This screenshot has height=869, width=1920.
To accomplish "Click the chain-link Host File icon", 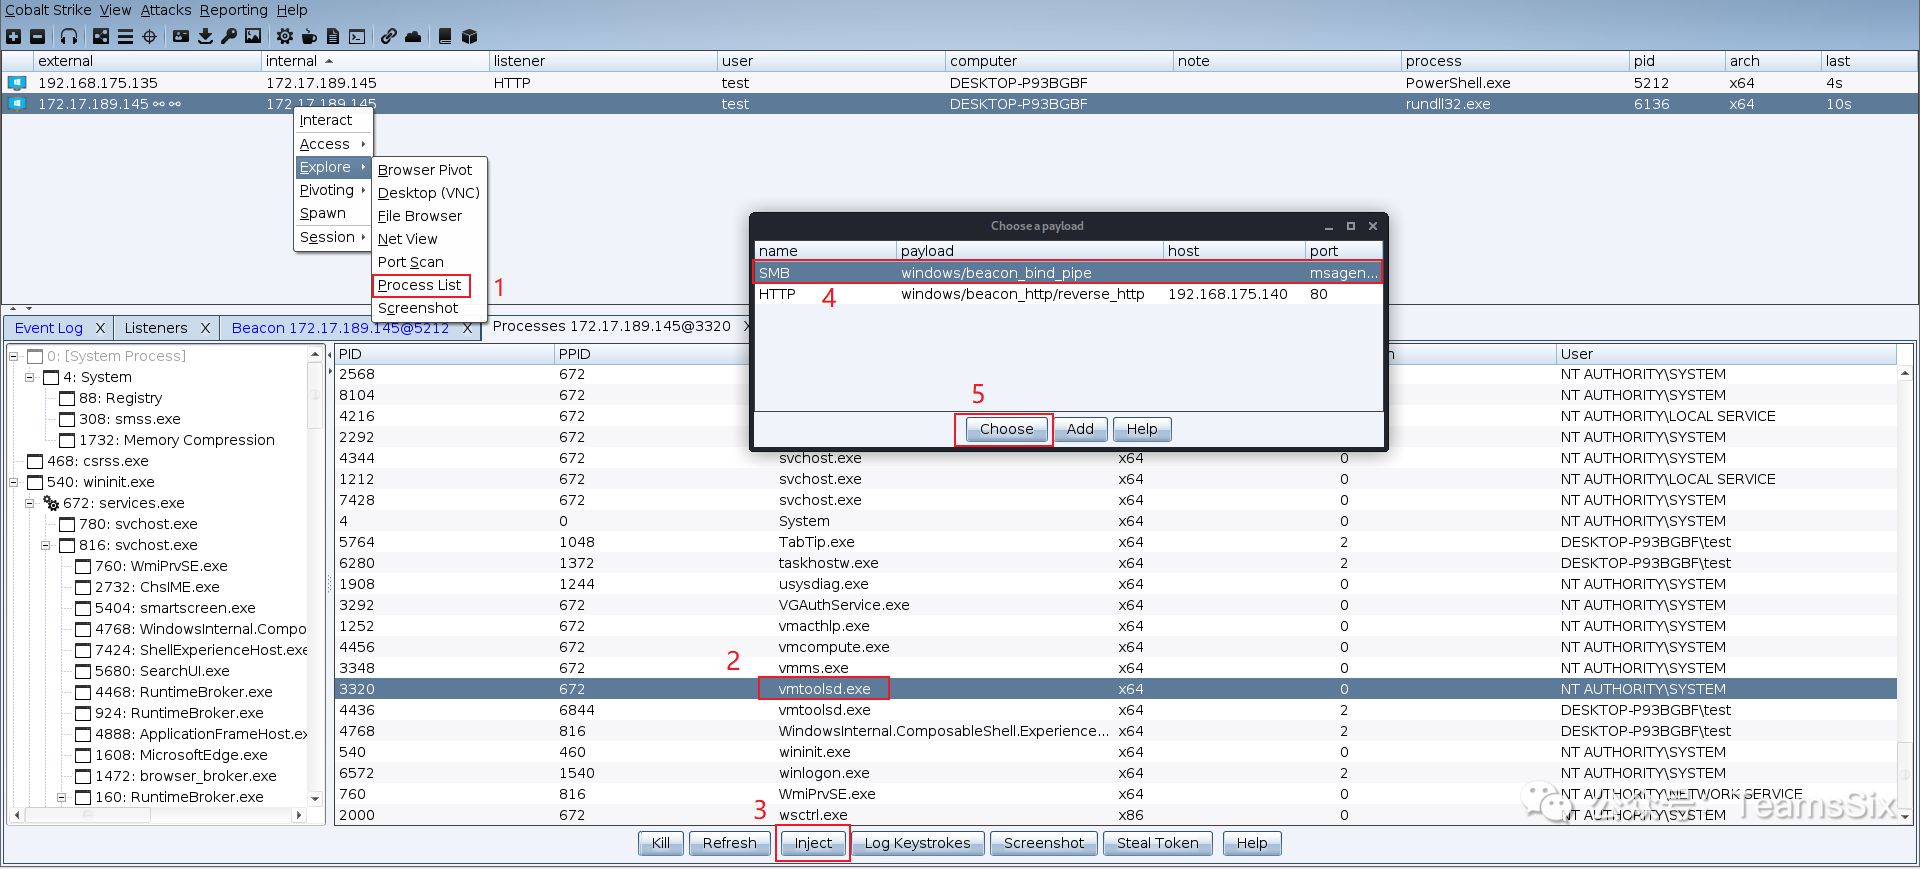I will pyautogui.click(x=388, y=37).
